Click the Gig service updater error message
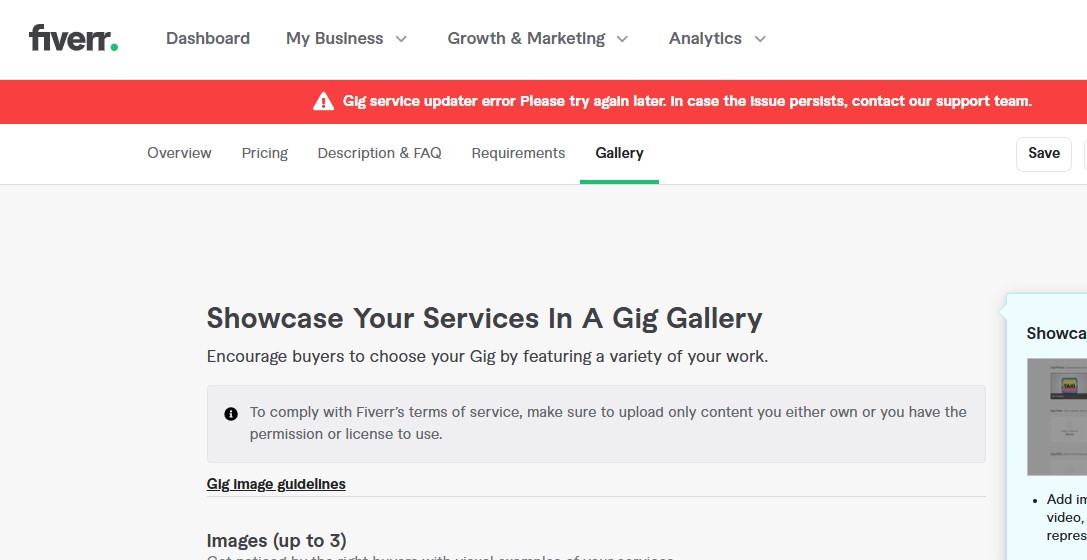1087x560 pixels. click(x=687, y=101)
